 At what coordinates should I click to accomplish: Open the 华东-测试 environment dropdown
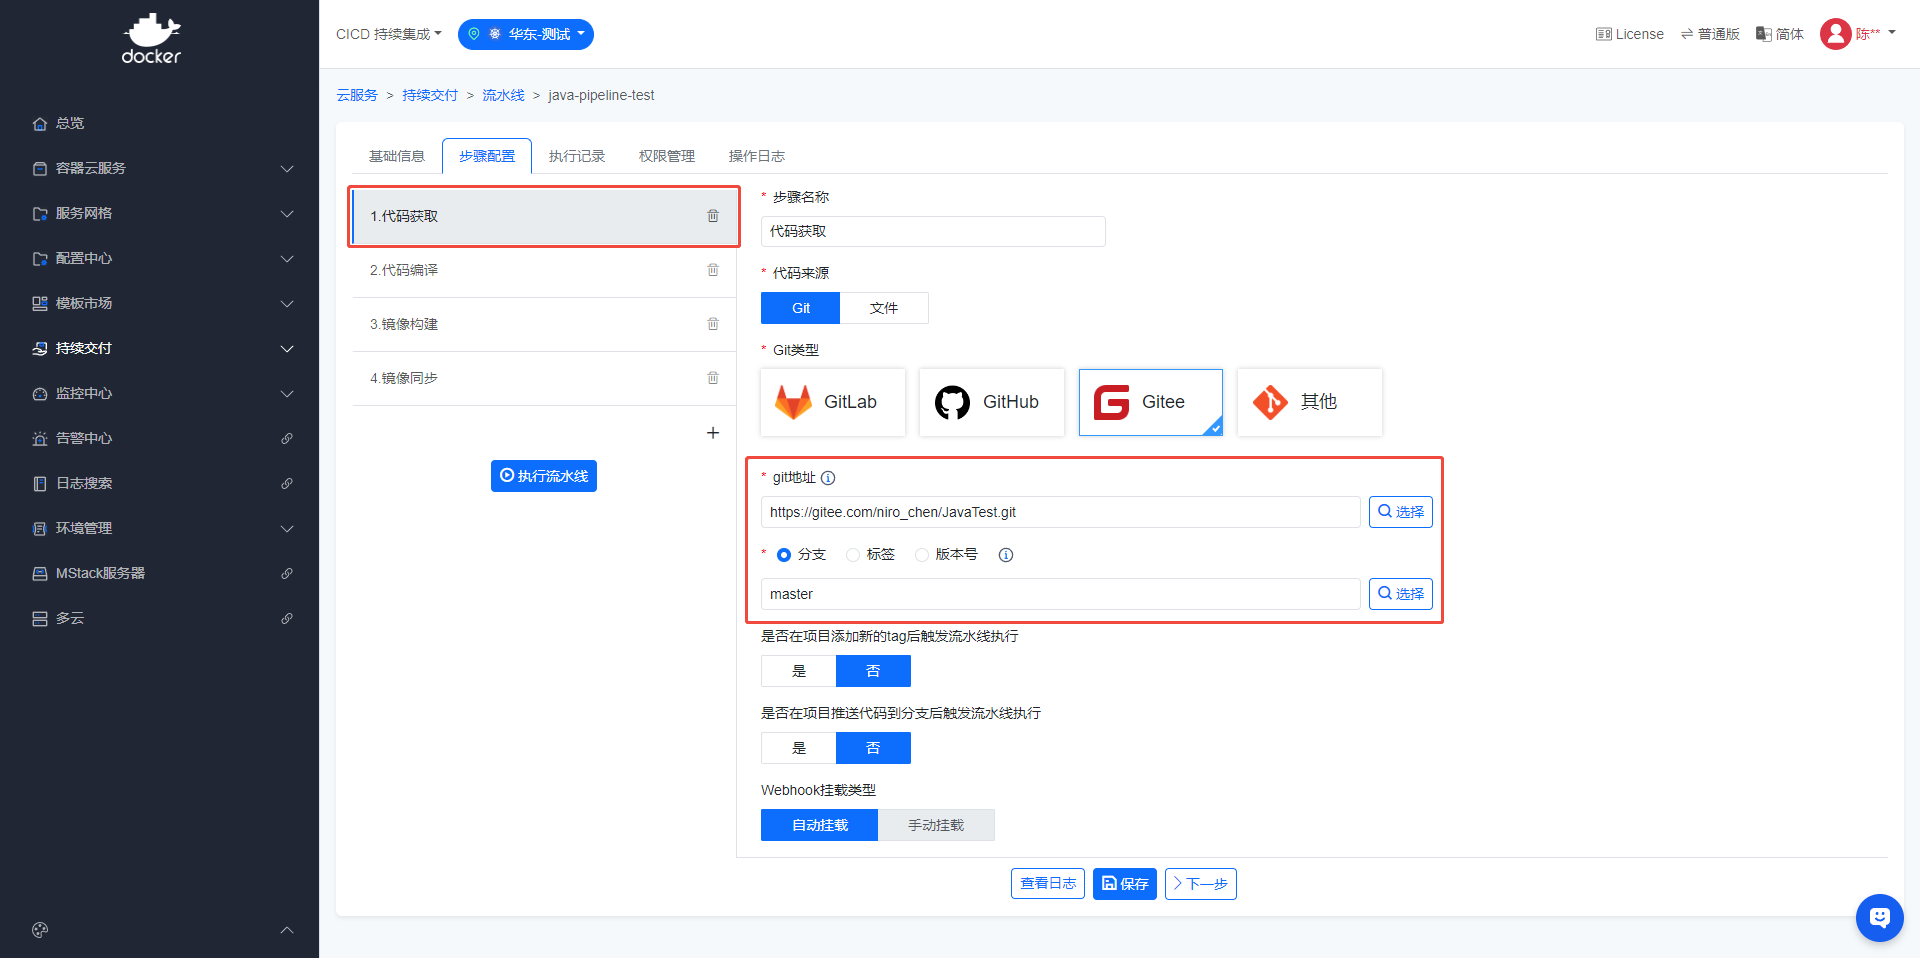pos(526,34)
